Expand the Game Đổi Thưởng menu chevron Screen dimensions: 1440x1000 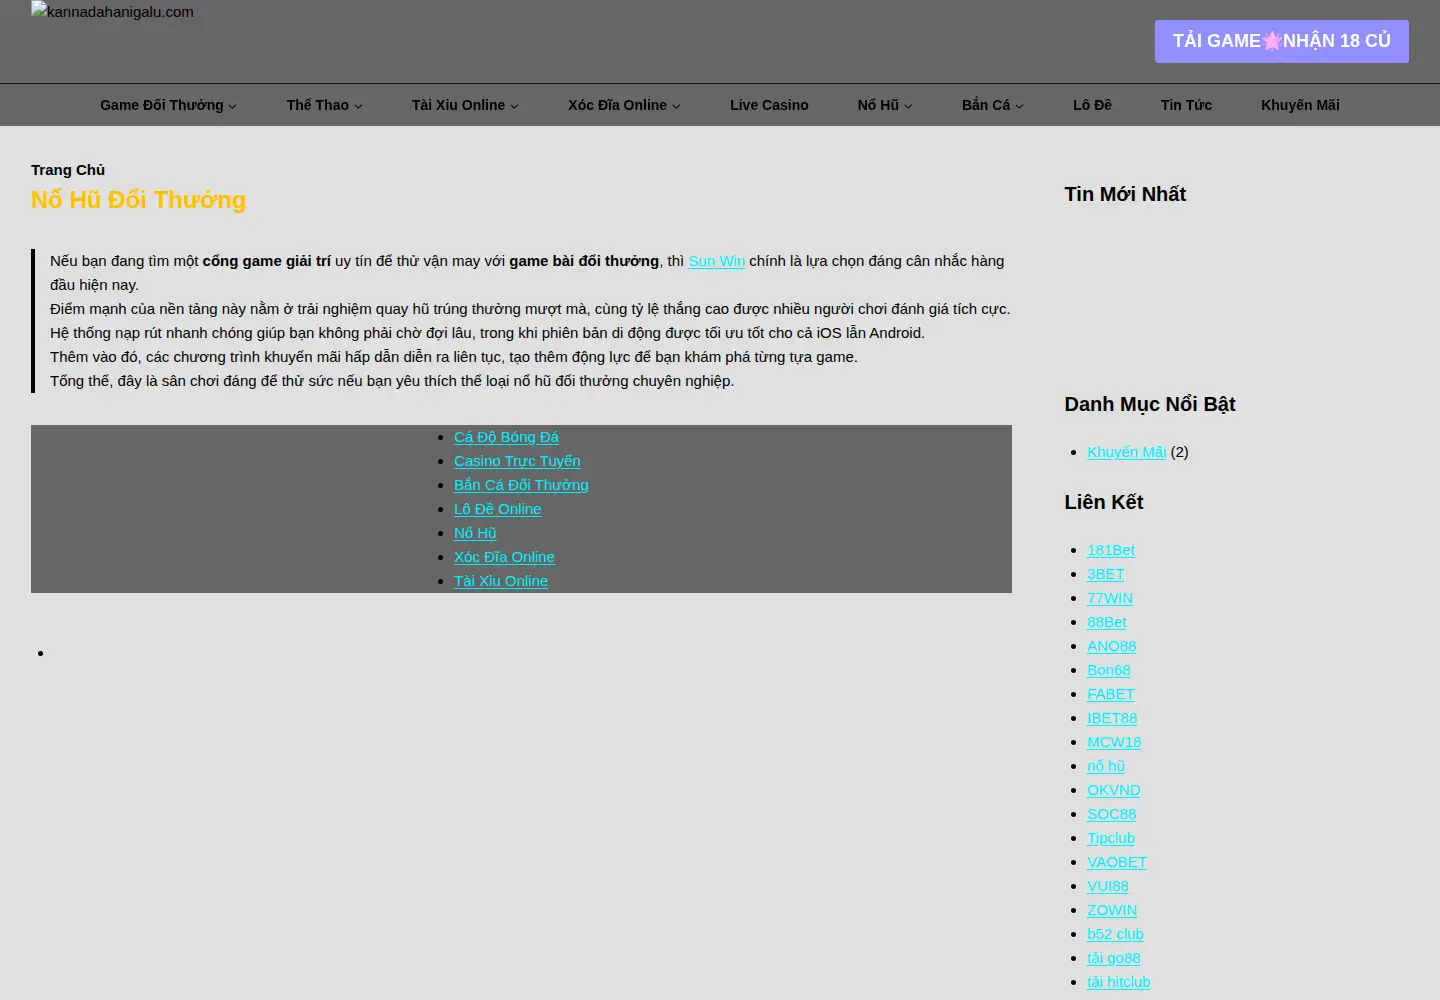click(x=233, y=106)
